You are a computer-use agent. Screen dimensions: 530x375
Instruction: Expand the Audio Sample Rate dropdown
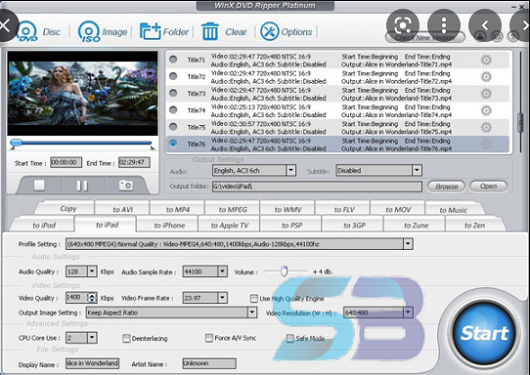pos(222,271)
